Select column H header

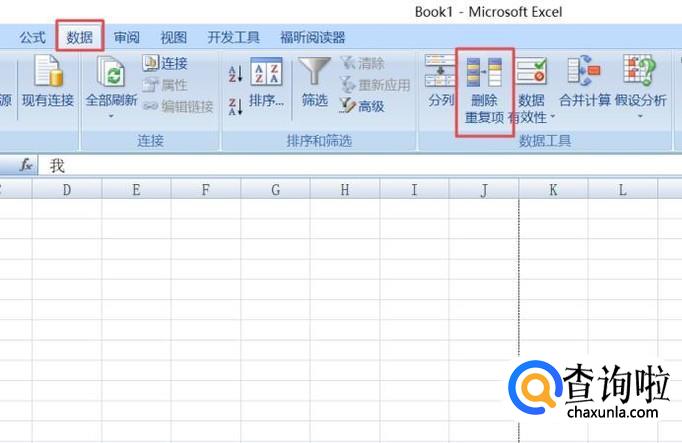345,190
